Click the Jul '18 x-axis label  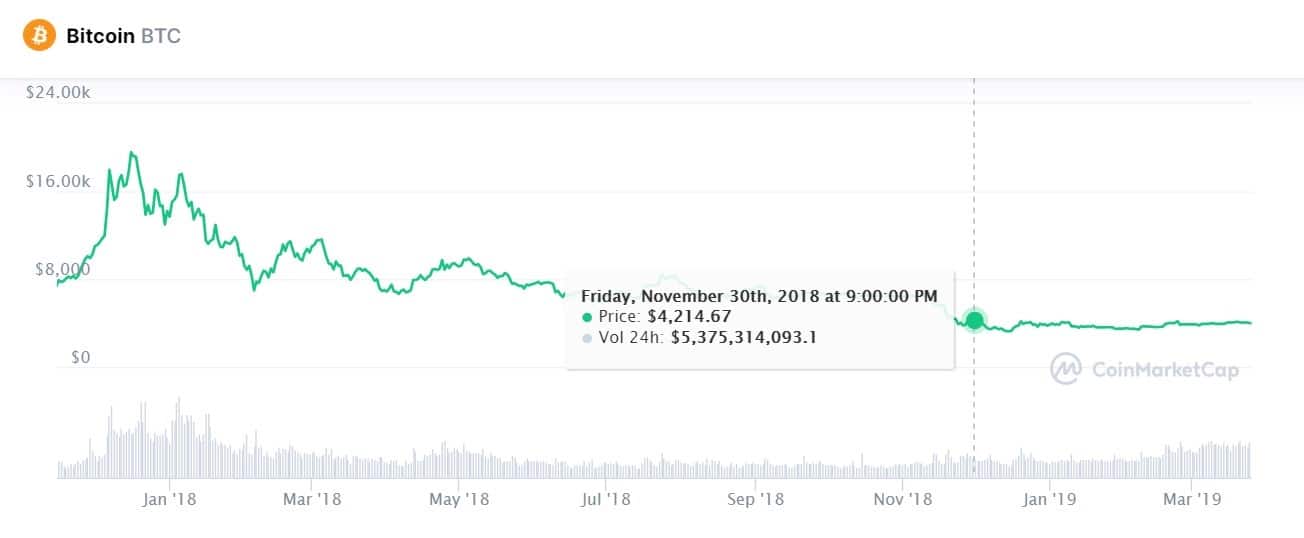click(605, 498)
